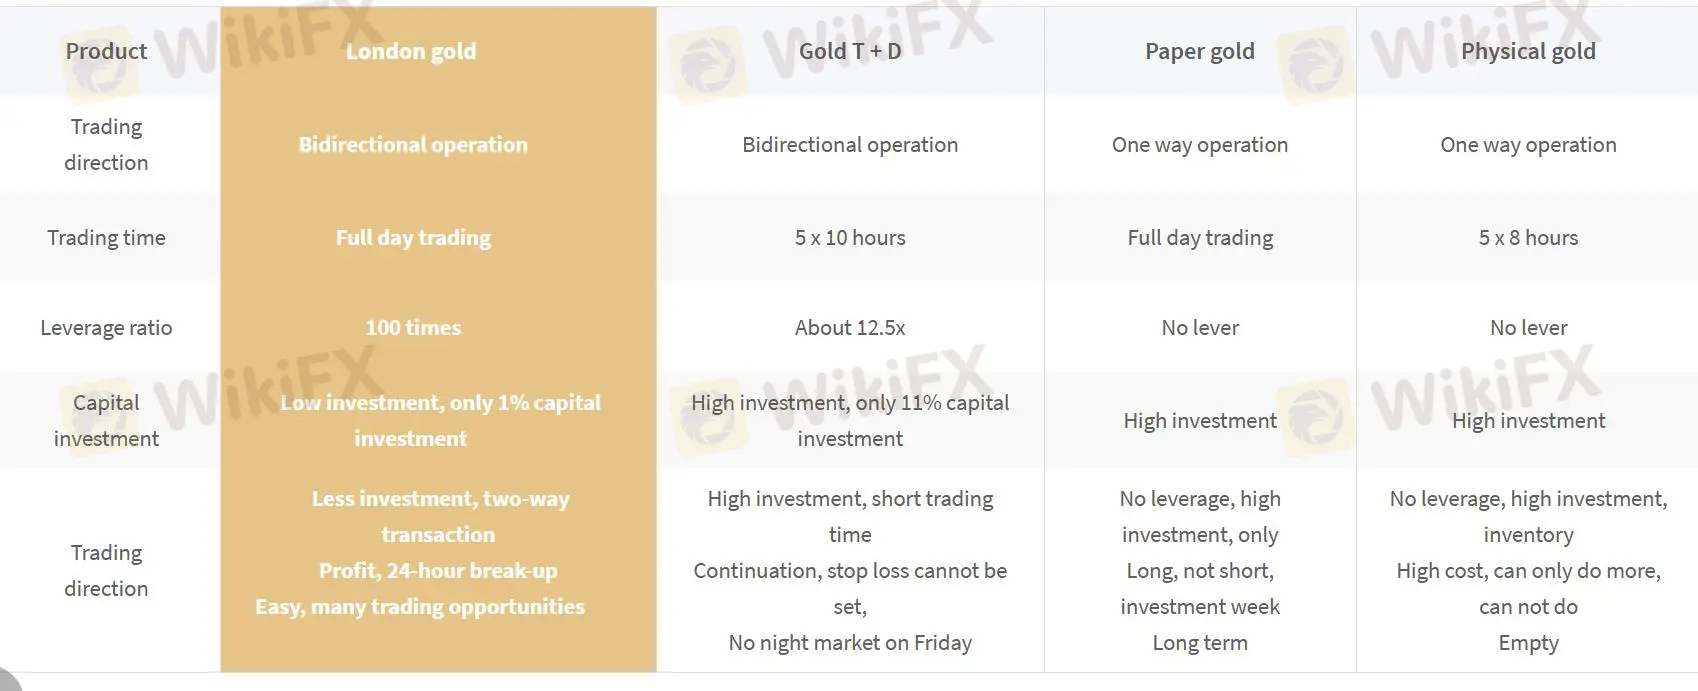Click the WikiFX logo beside Gold T + D

pos(708,65)
